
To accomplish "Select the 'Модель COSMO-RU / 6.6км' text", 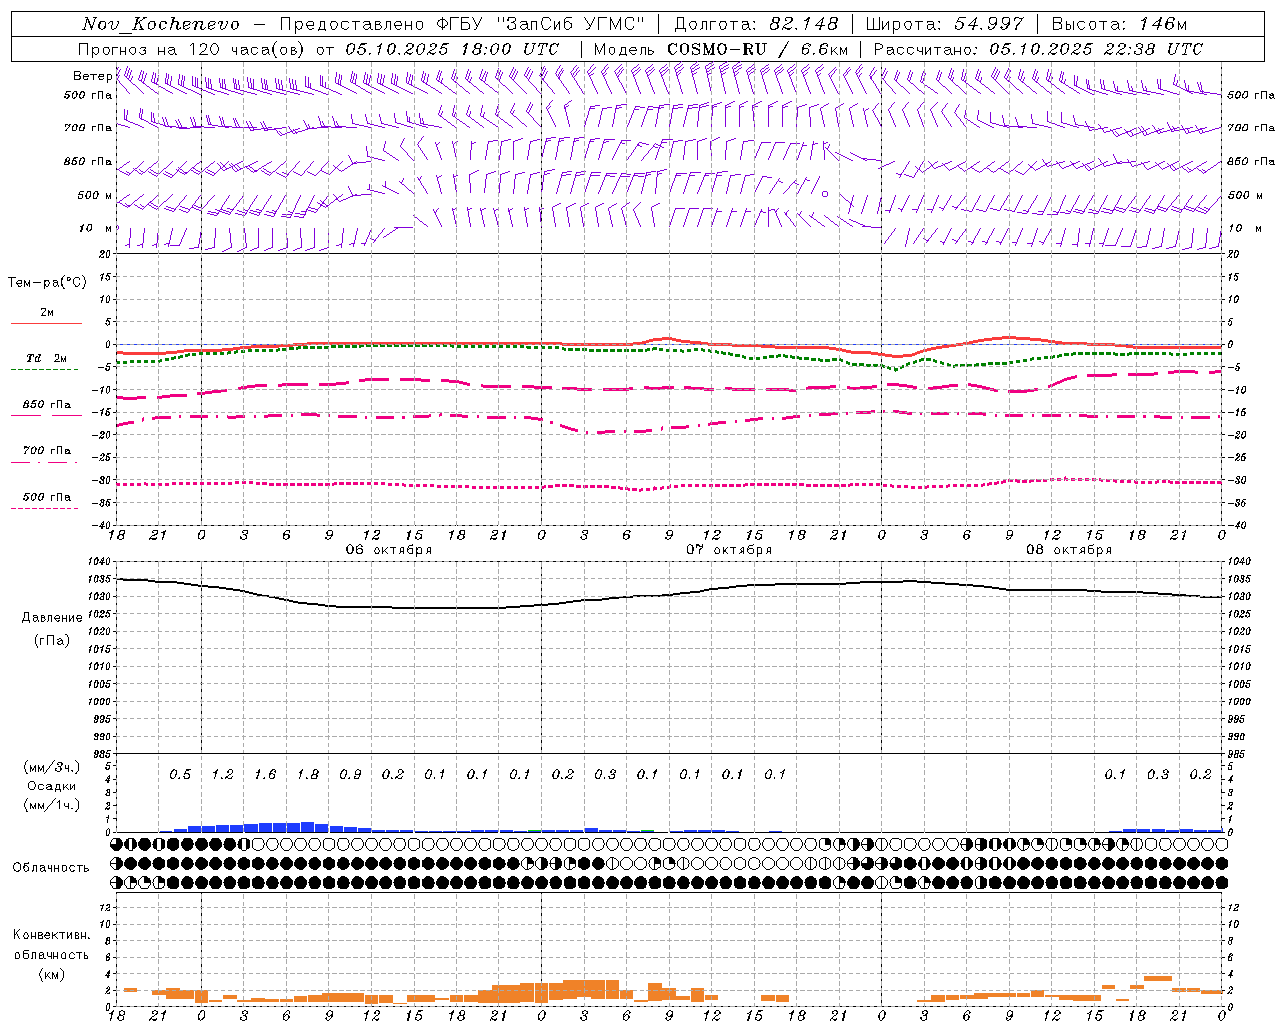I will coord(721,49).
